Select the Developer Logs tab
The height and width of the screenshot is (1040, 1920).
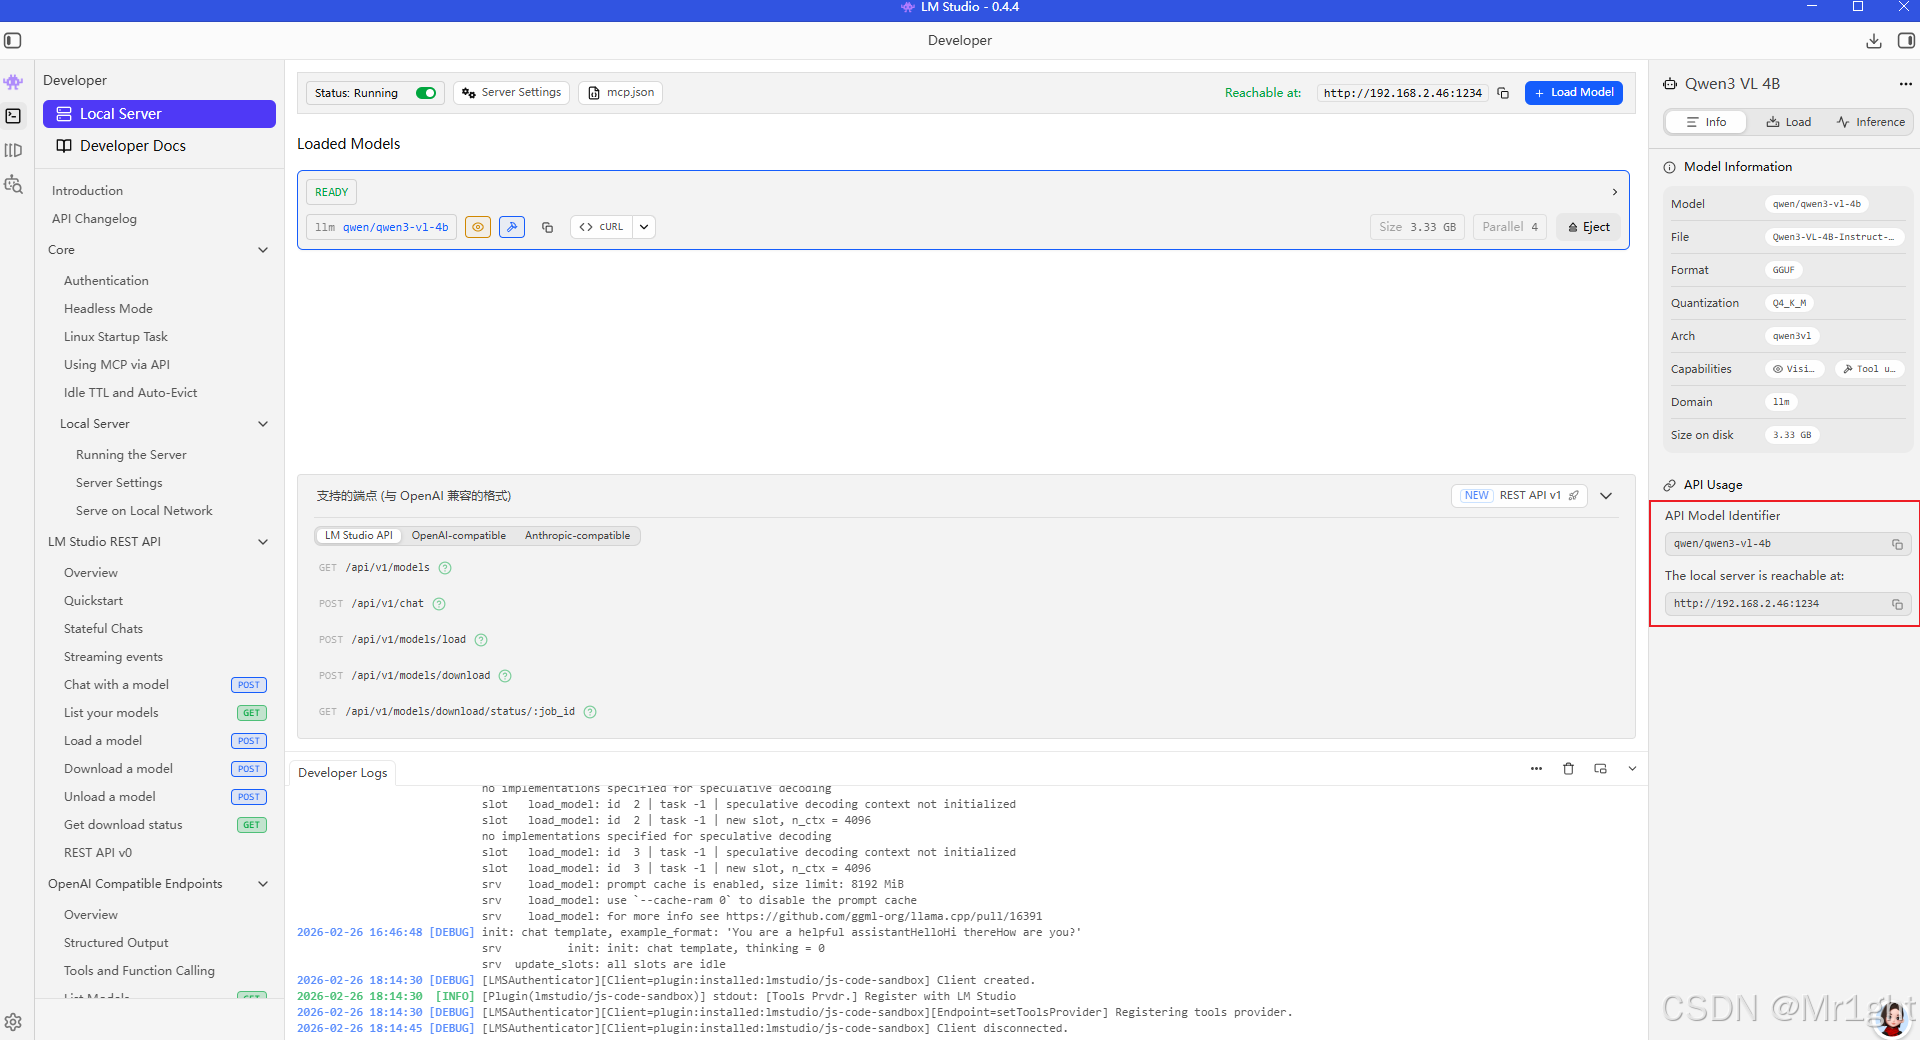pyautogui.click(x=342, y=773)
